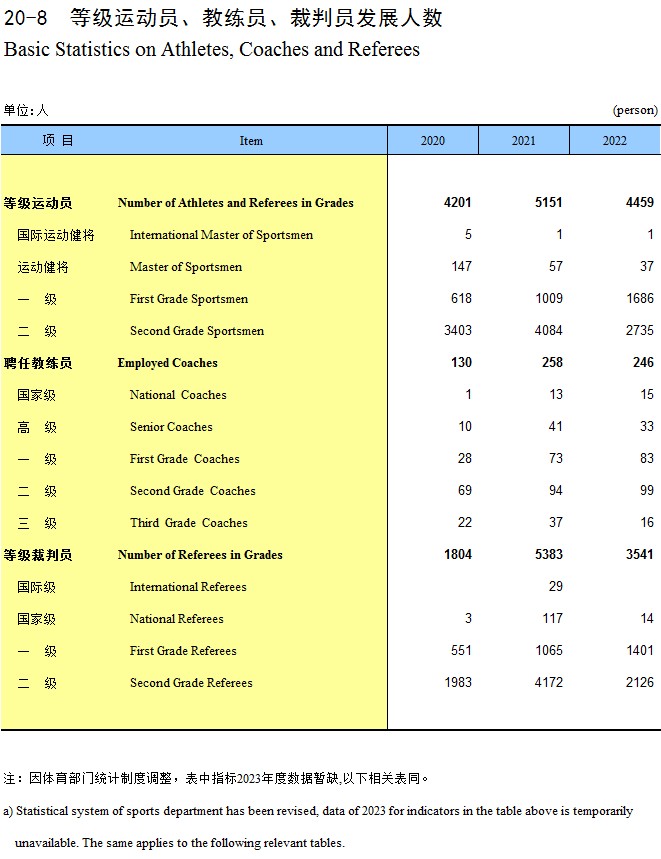Select 'First Grade Sportsmen' label

[189, 299]
